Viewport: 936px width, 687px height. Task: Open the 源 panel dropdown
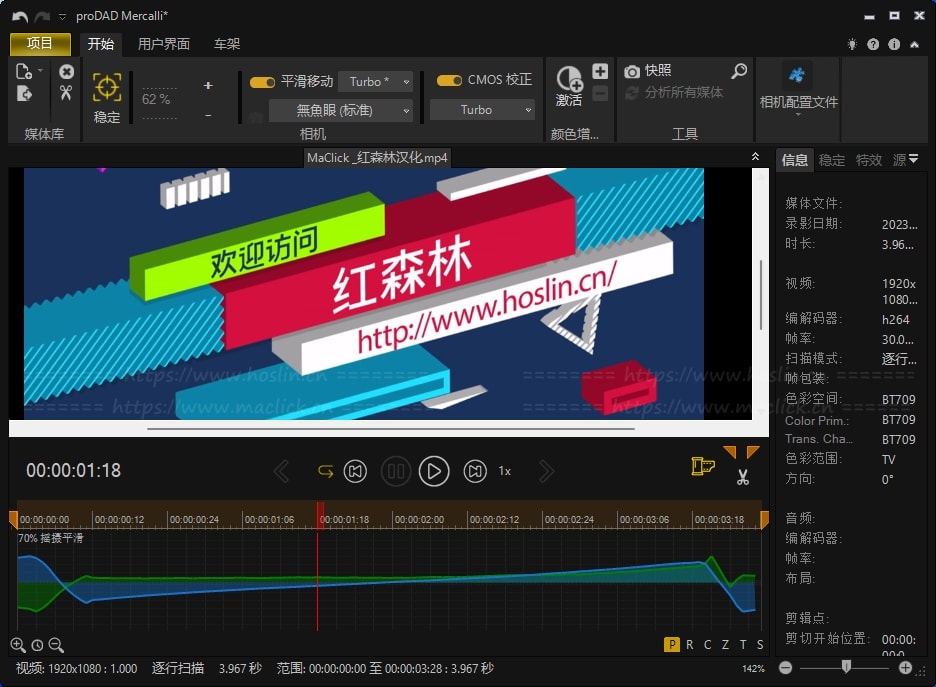[x=906, y=159]
